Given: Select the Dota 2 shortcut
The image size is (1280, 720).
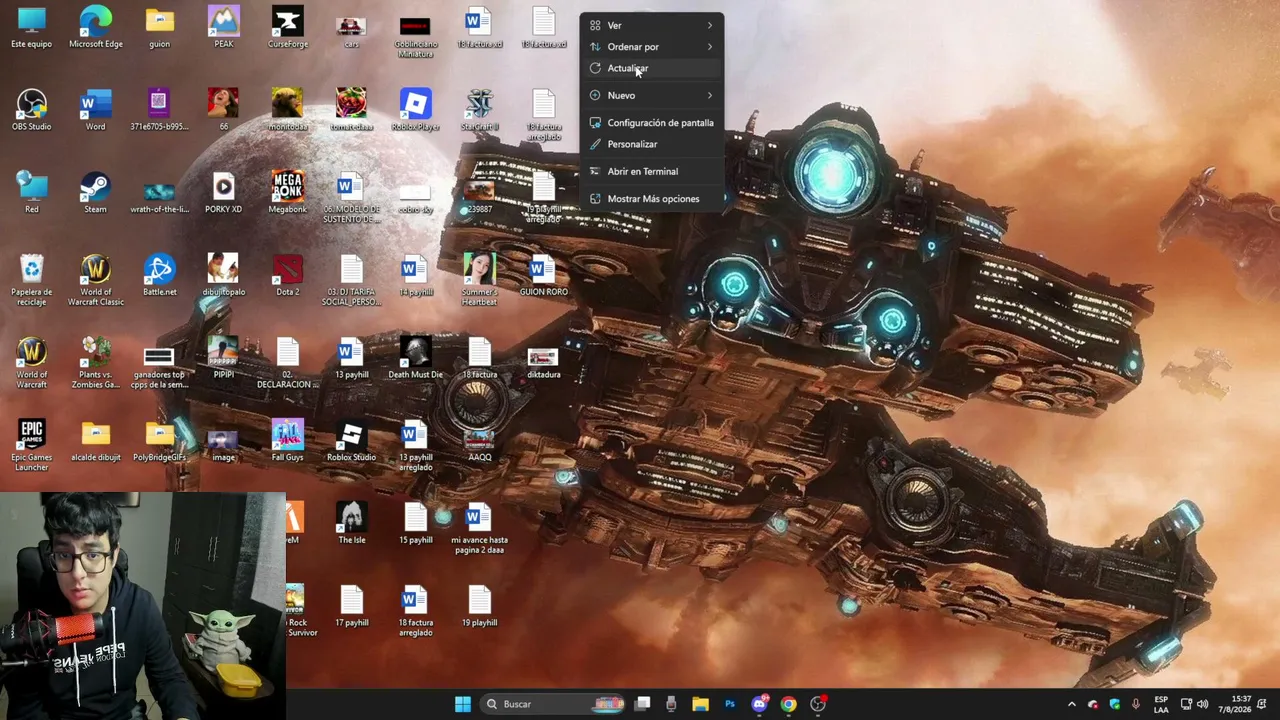Looking at the screenshot, I should [x=288, y=276].
